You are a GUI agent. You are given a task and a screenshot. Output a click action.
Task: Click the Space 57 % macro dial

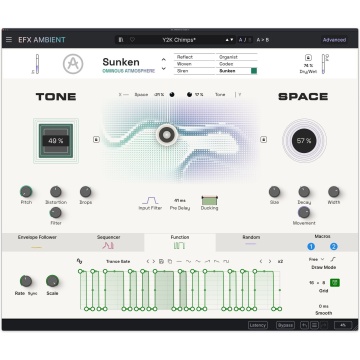point(304,141)
